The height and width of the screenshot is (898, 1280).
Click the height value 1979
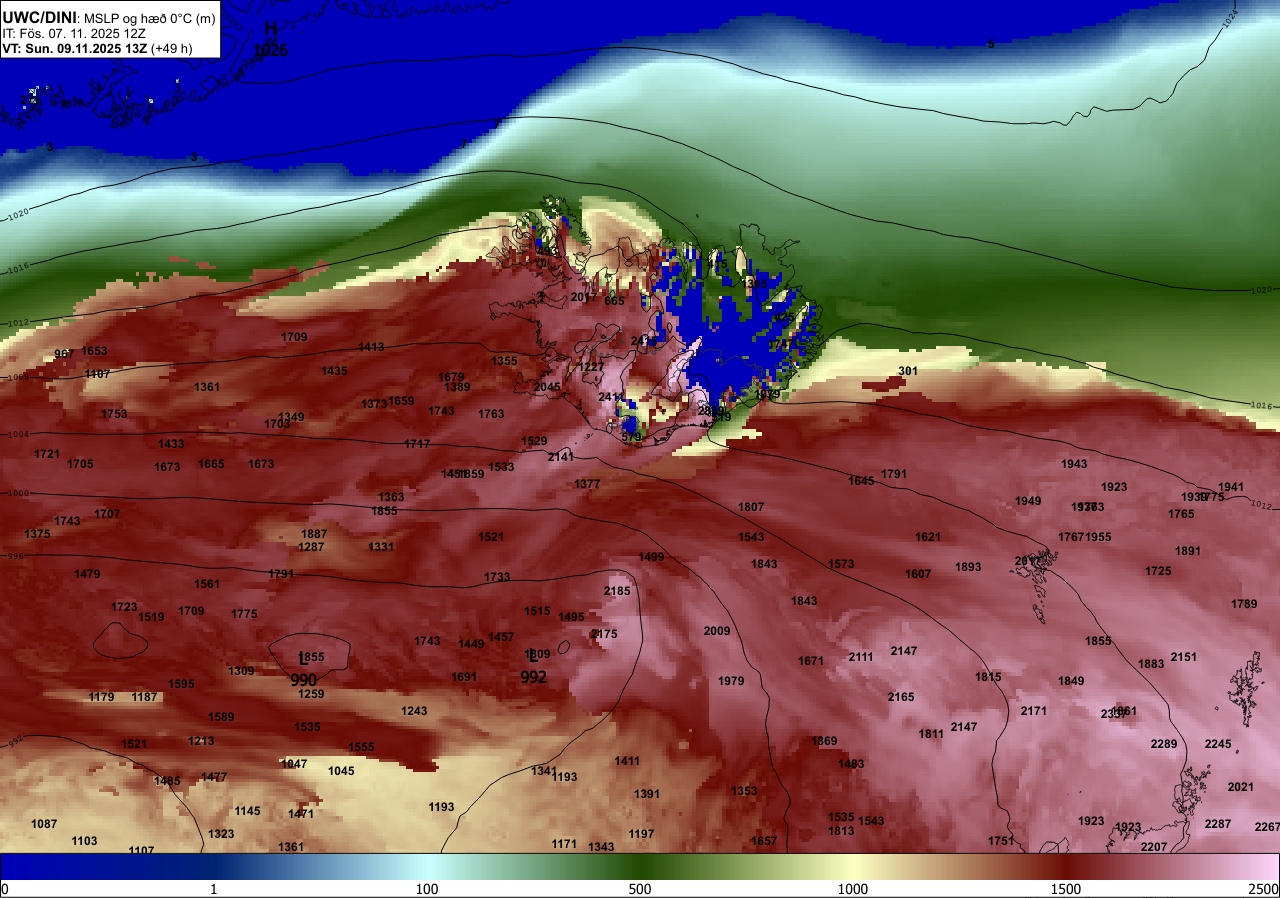pyautogui.click(x=731, y=681)
